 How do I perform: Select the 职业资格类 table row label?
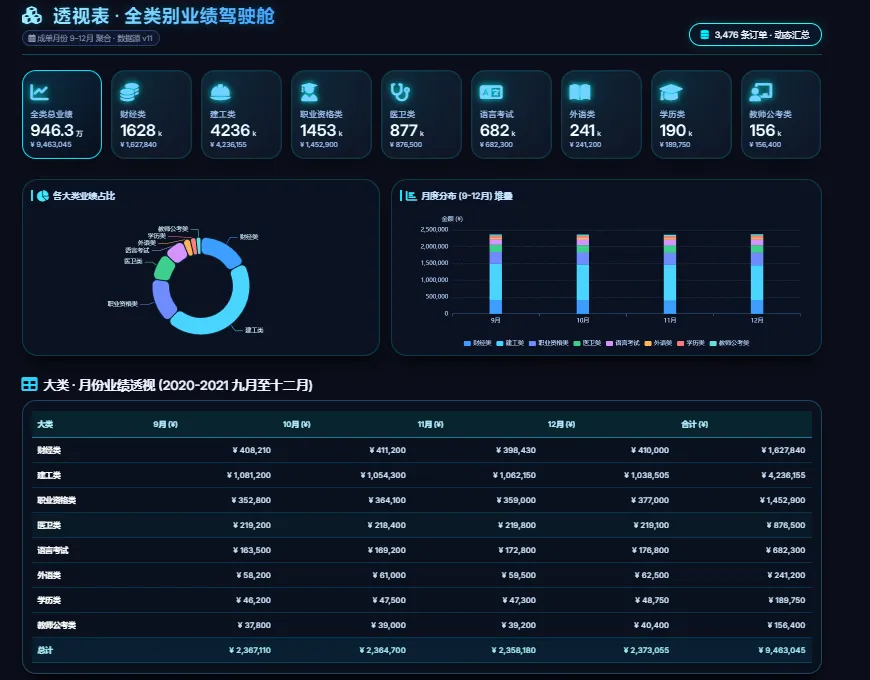click(x=57, y=500)
